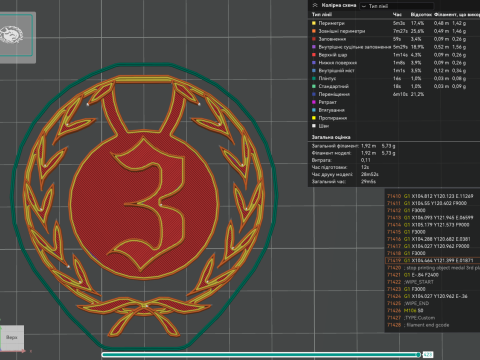Click the slider value box 423
This screenshot has width=480, height=360.
point(428,355)
